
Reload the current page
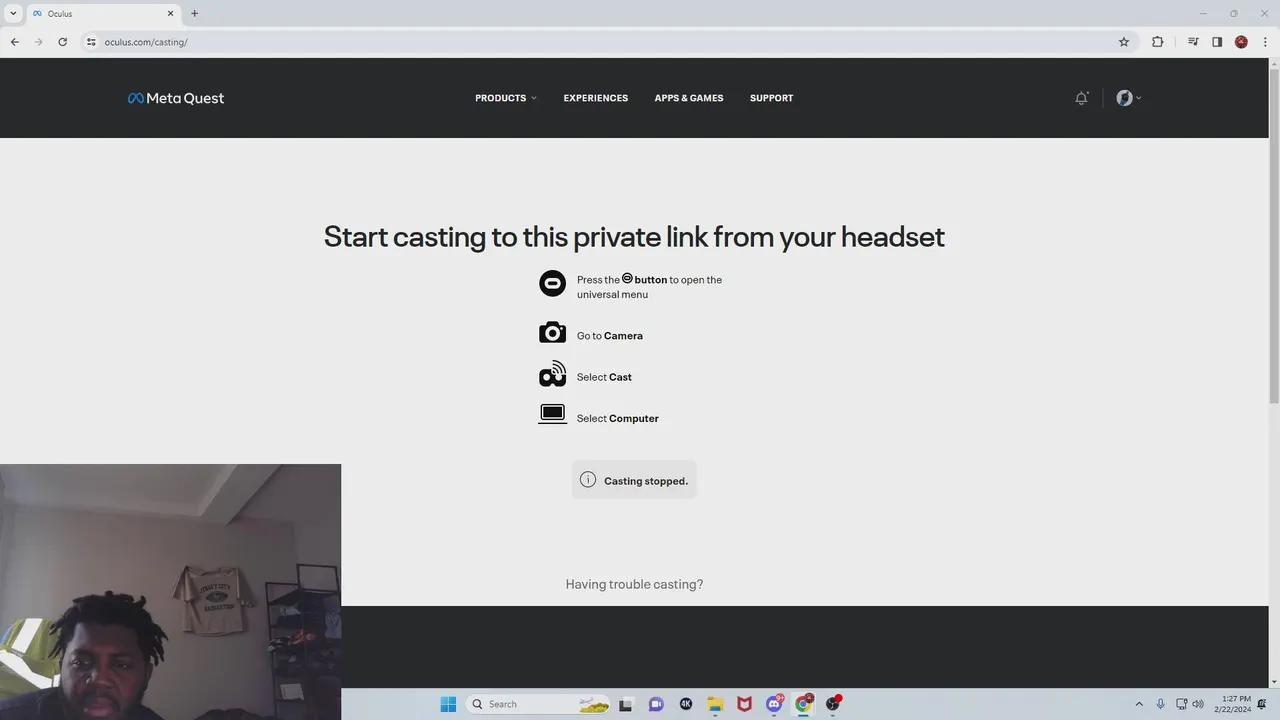click(x=62, y=42)
